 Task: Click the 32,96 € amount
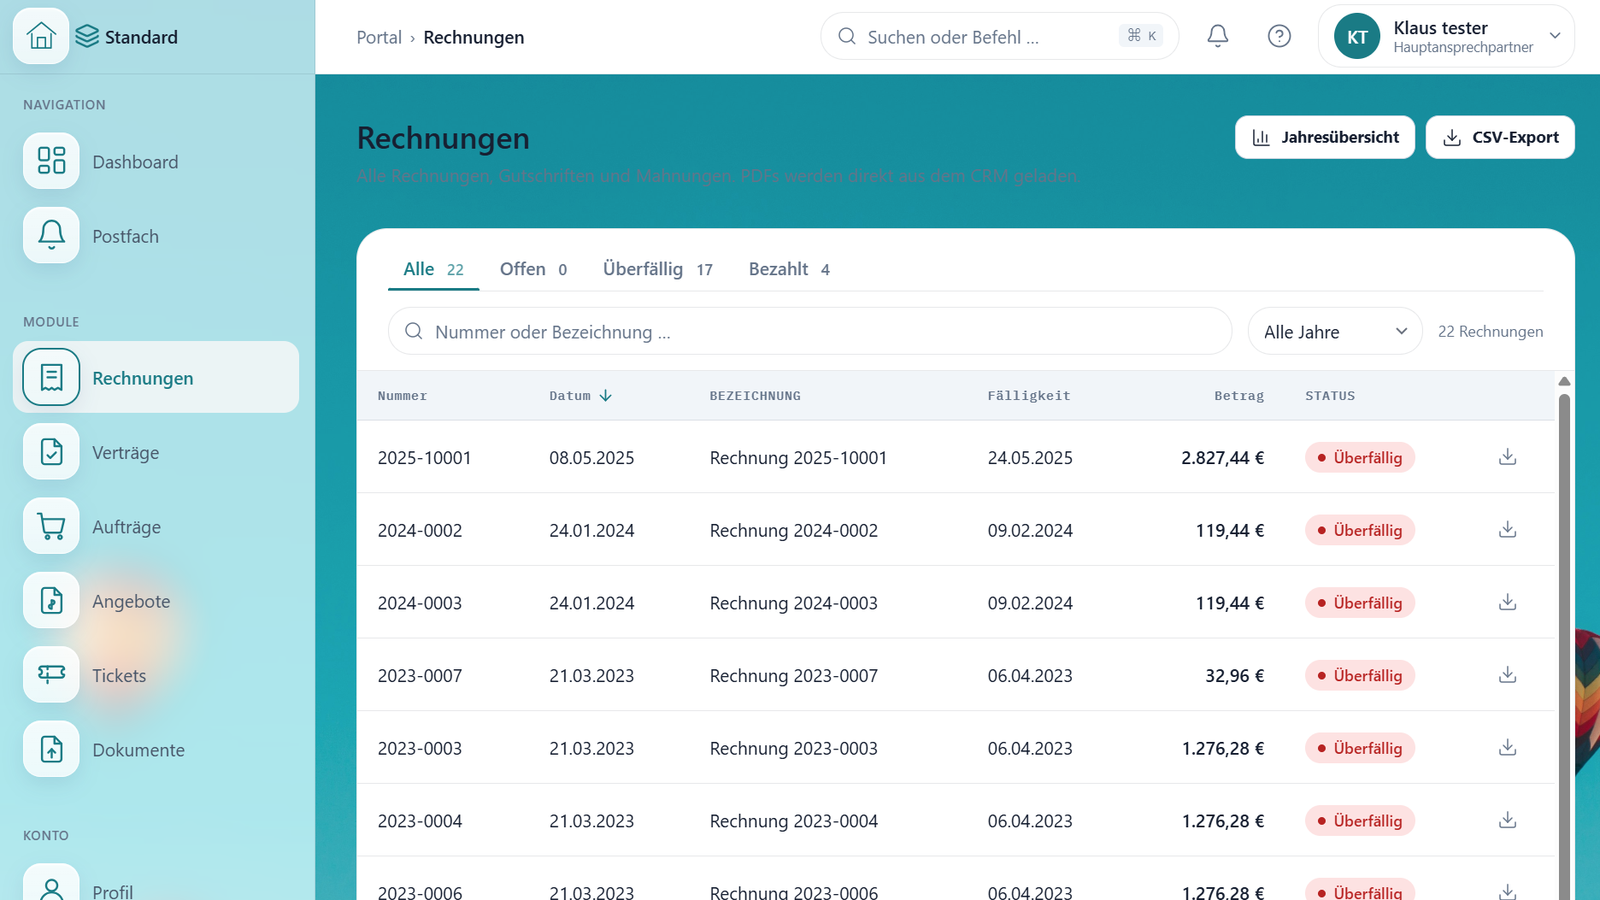(1234, 676)
